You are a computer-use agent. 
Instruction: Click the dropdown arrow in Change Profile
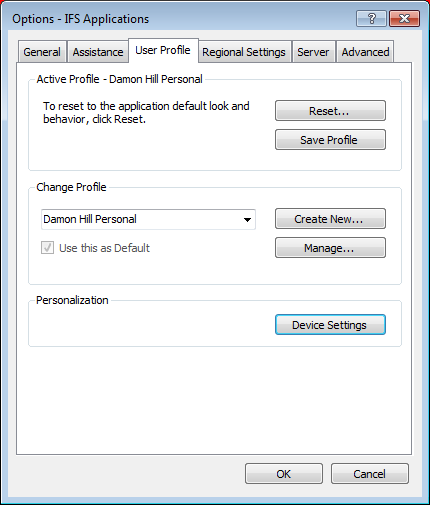click(x=247, y=220)
